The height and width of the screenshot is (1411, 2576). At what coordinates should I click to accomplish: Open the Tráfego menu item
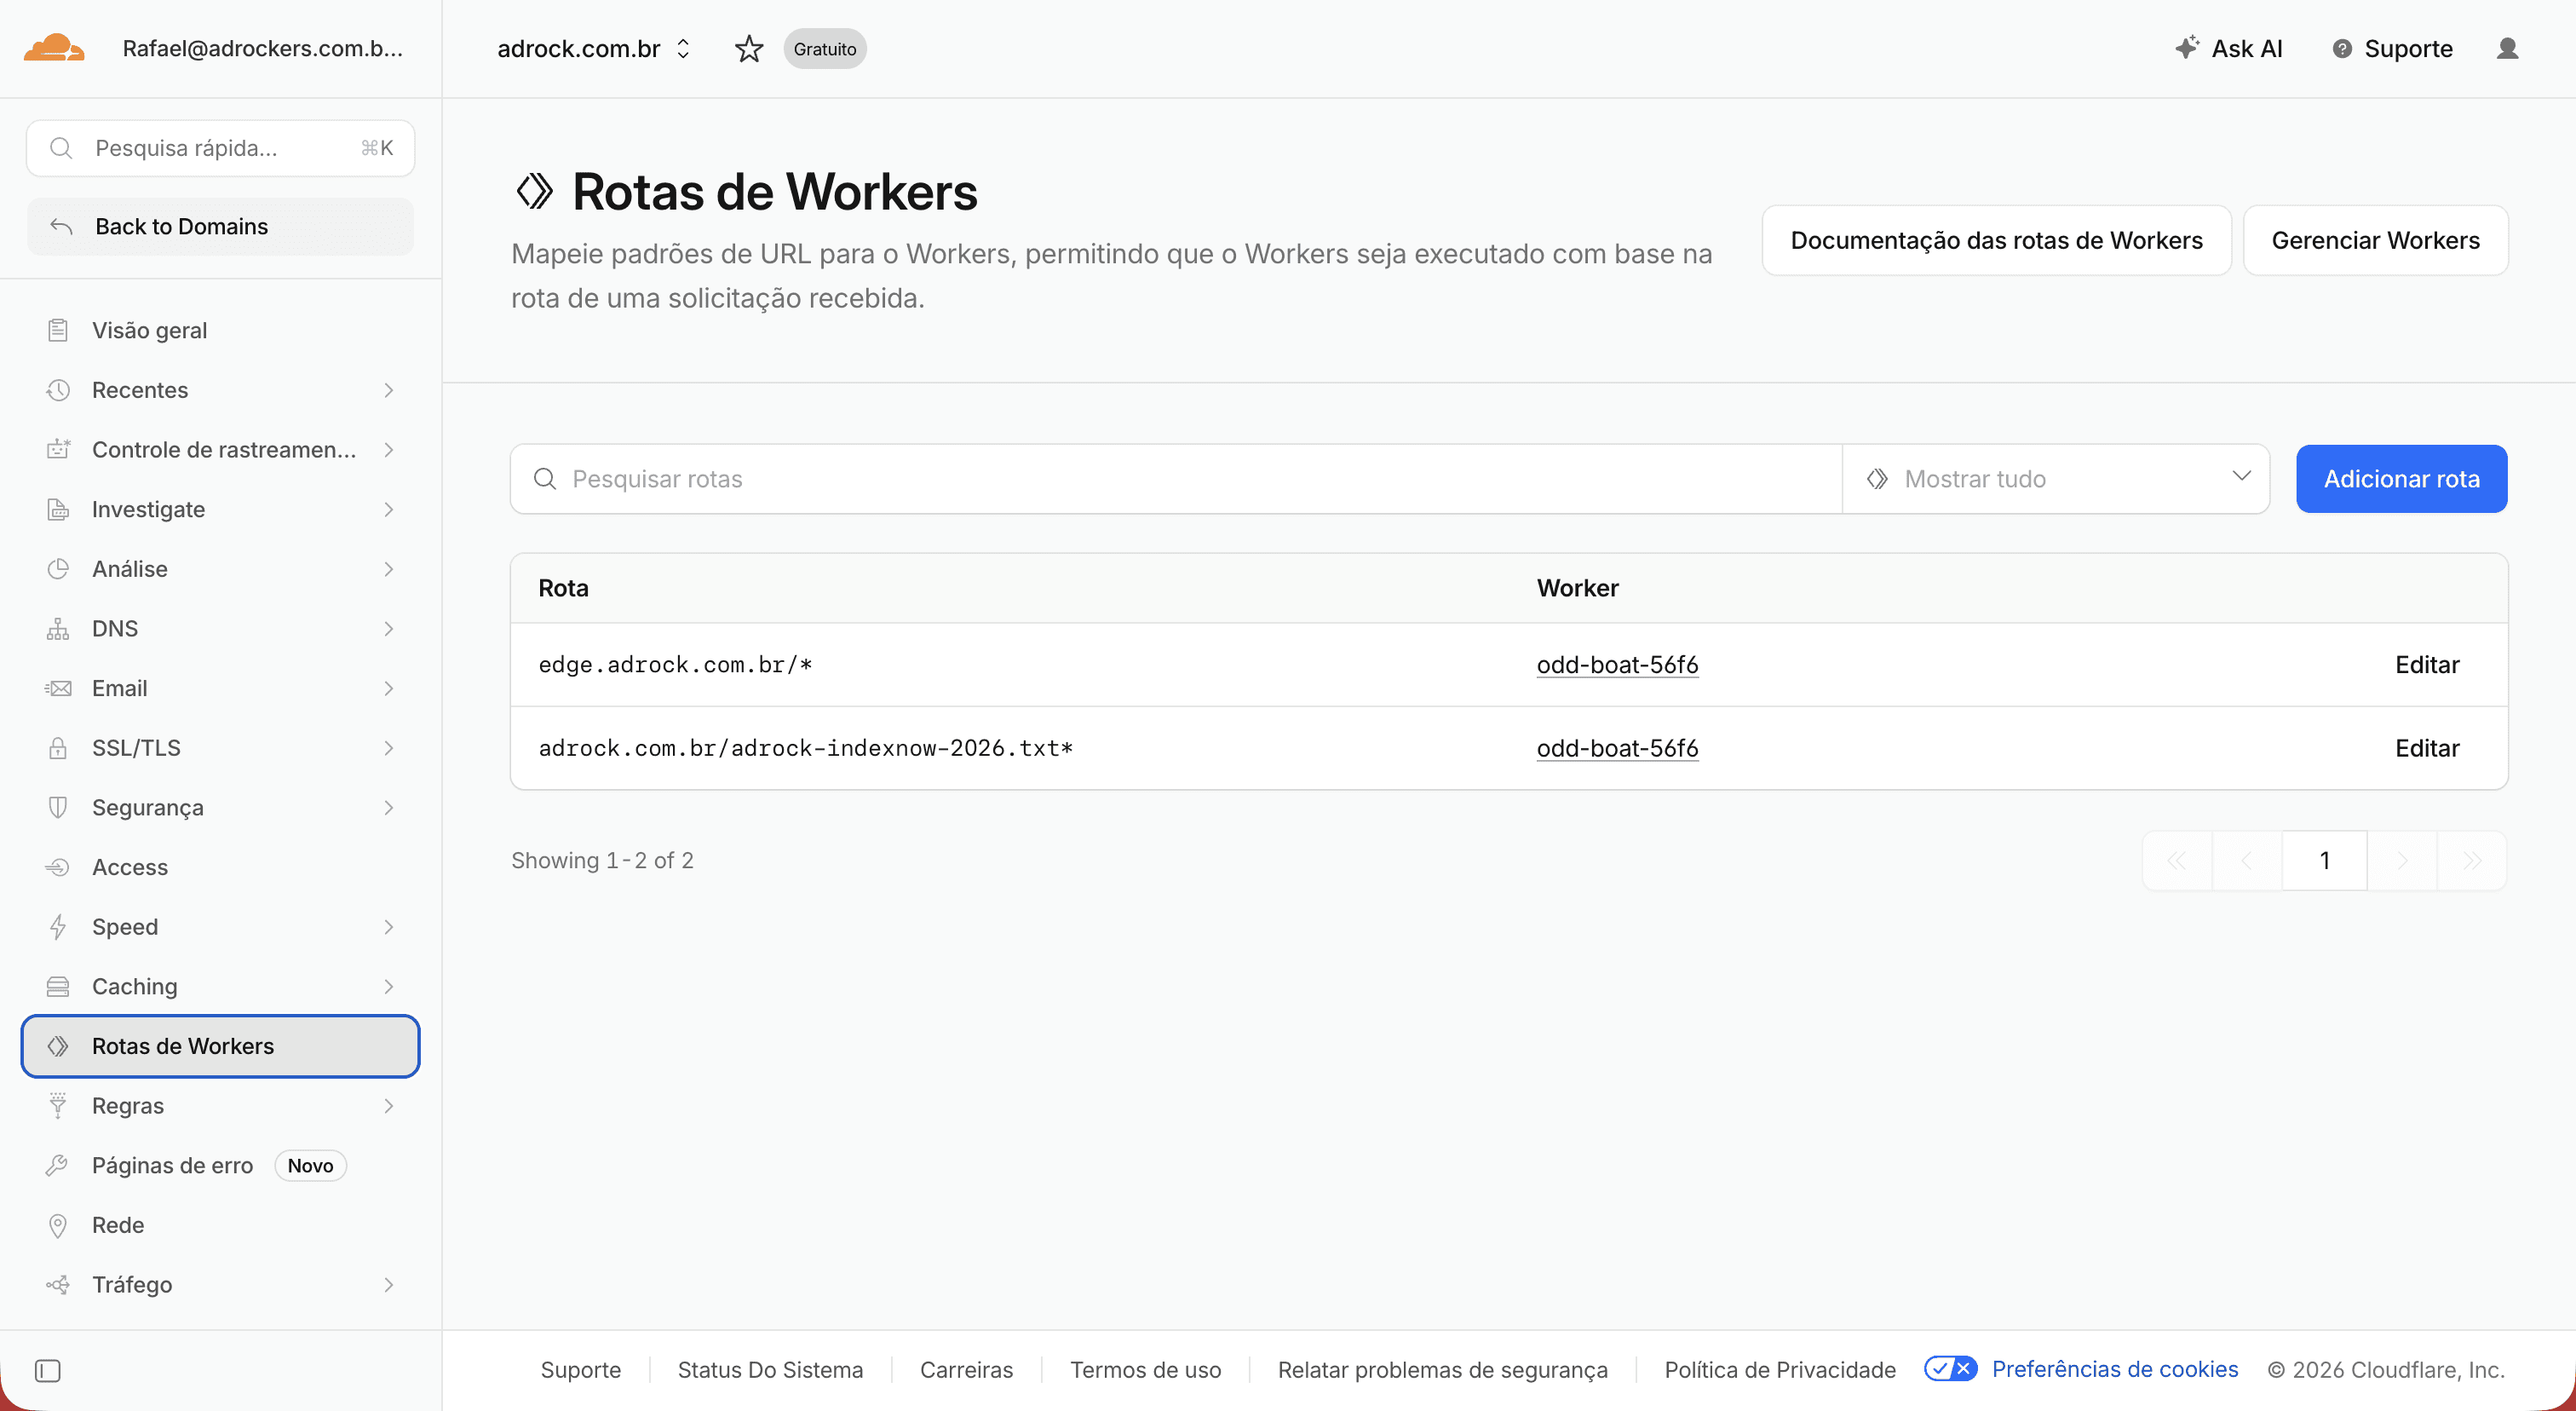pyautogui.click(x=220, y=1284)
